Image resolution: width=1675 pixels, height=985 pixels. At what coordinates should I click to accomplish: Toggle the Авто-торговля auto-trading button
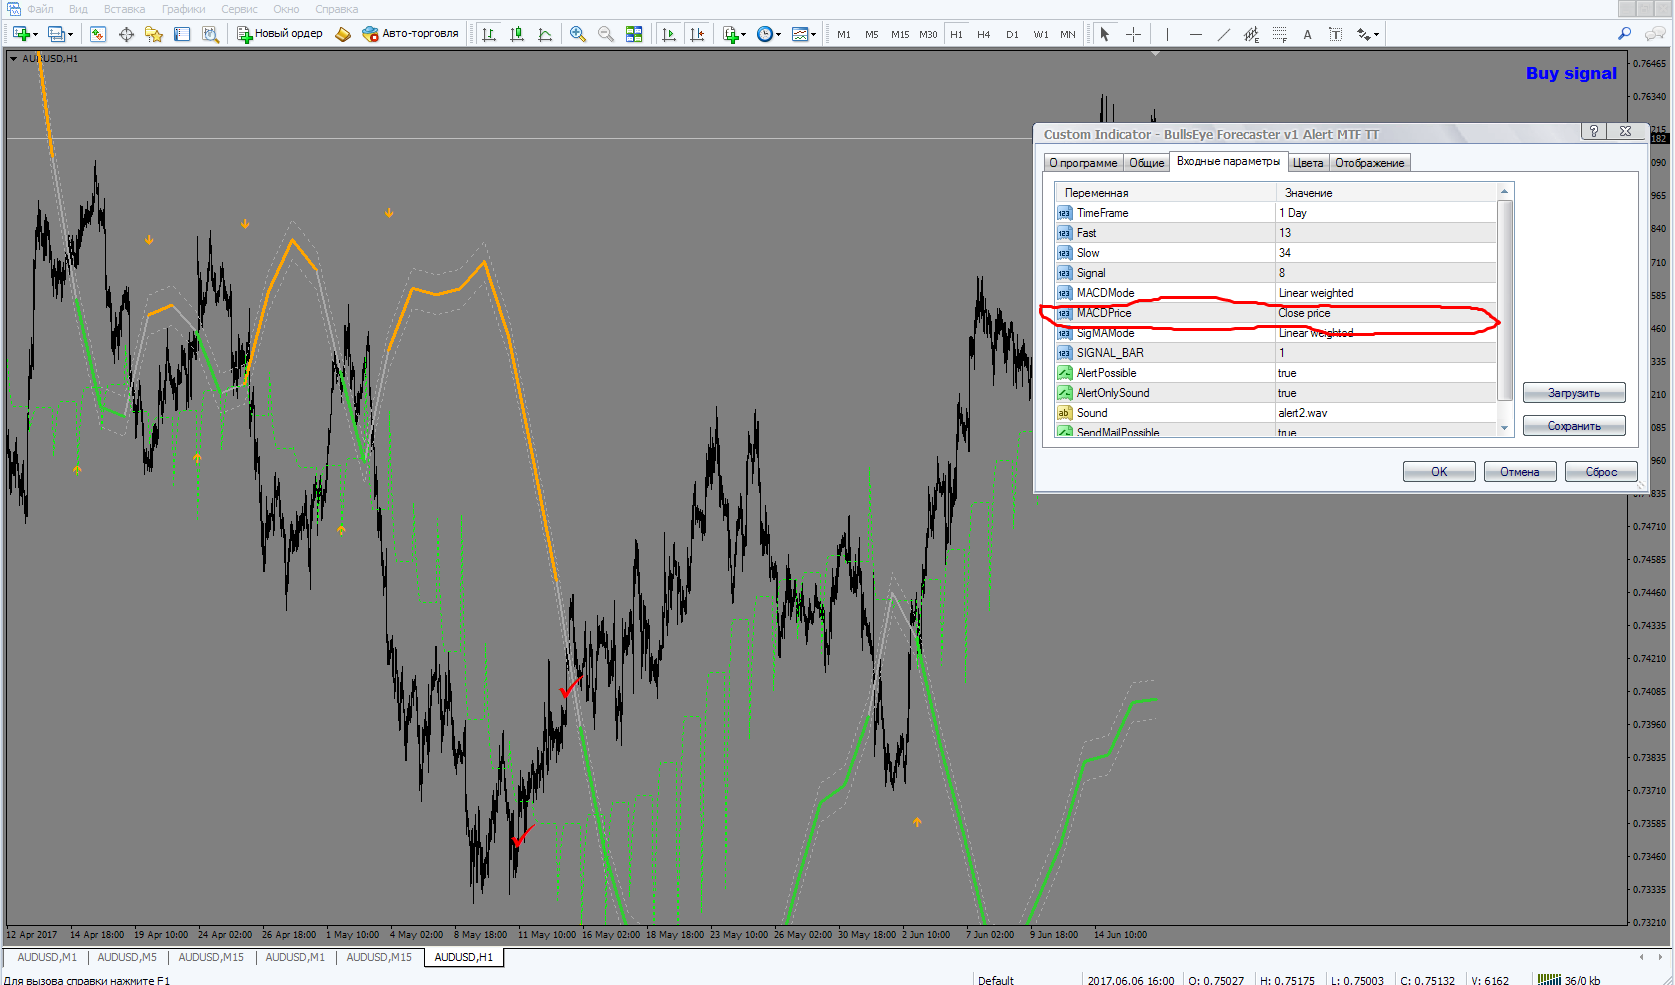(410, 34)
